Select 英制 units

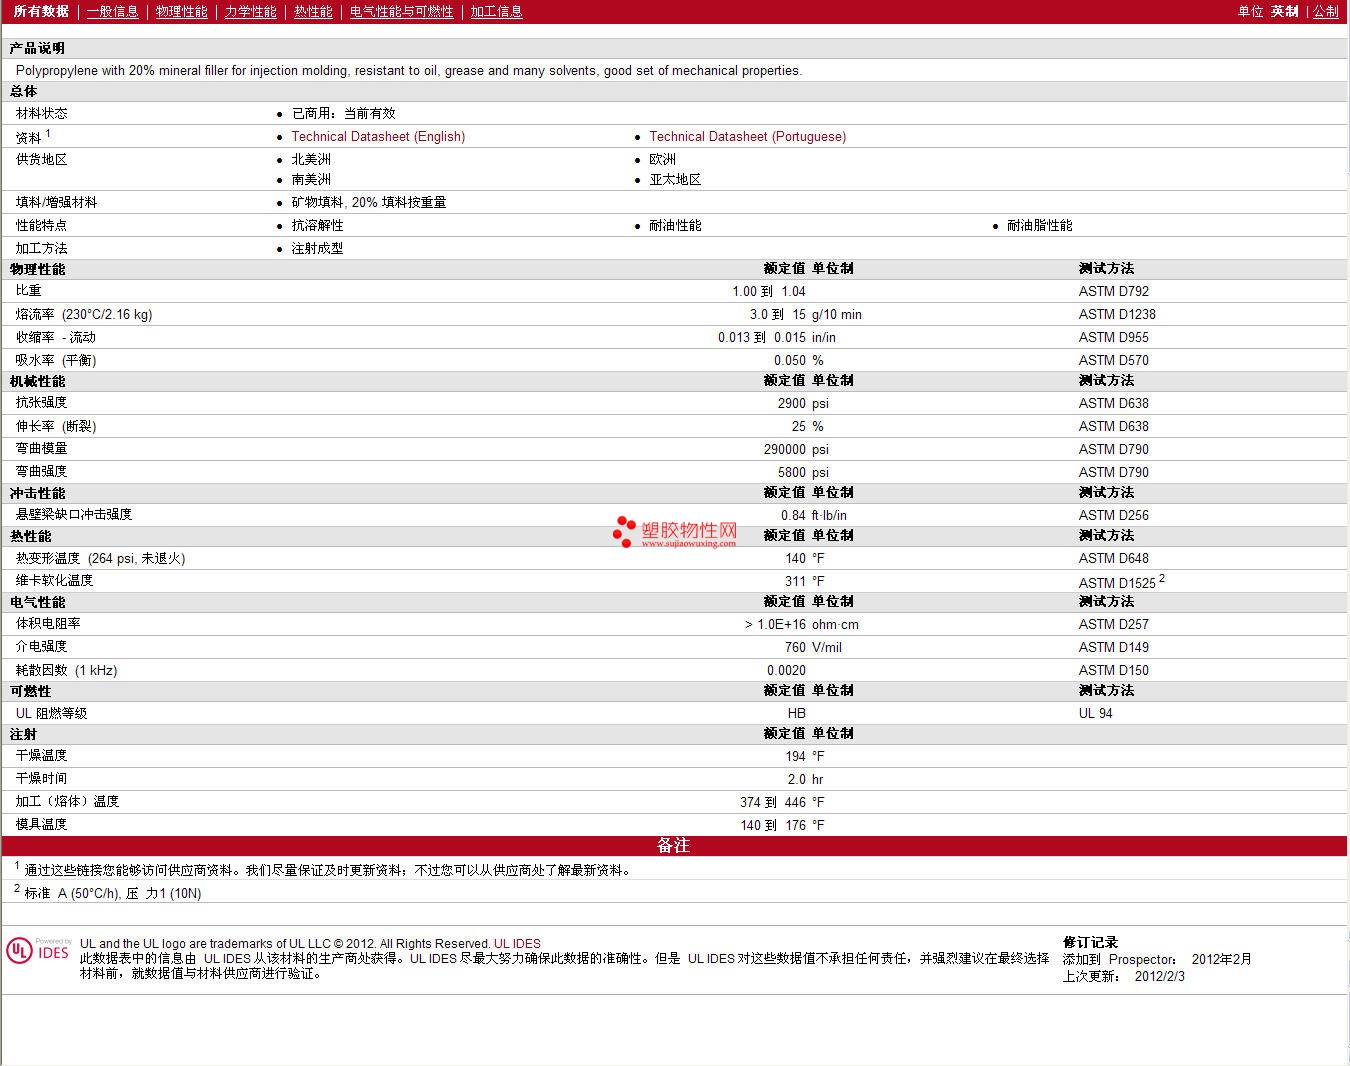1285,12
